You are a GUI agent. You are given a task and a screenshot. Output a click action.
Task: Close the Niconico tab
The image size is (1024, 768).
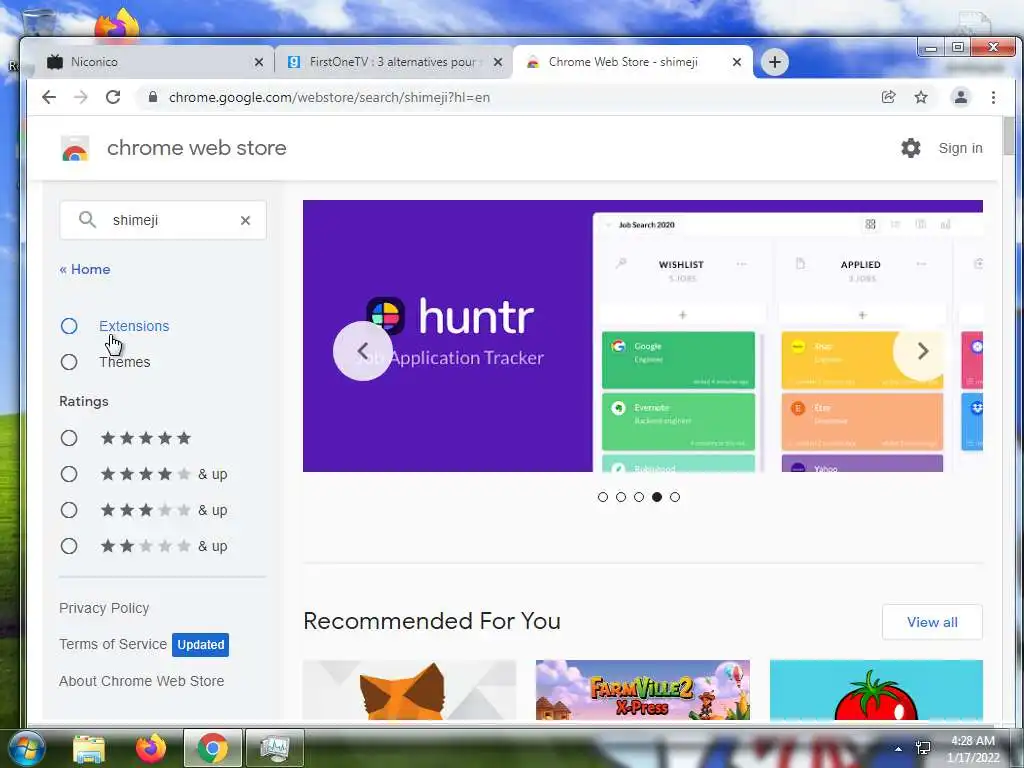[259, 62]
